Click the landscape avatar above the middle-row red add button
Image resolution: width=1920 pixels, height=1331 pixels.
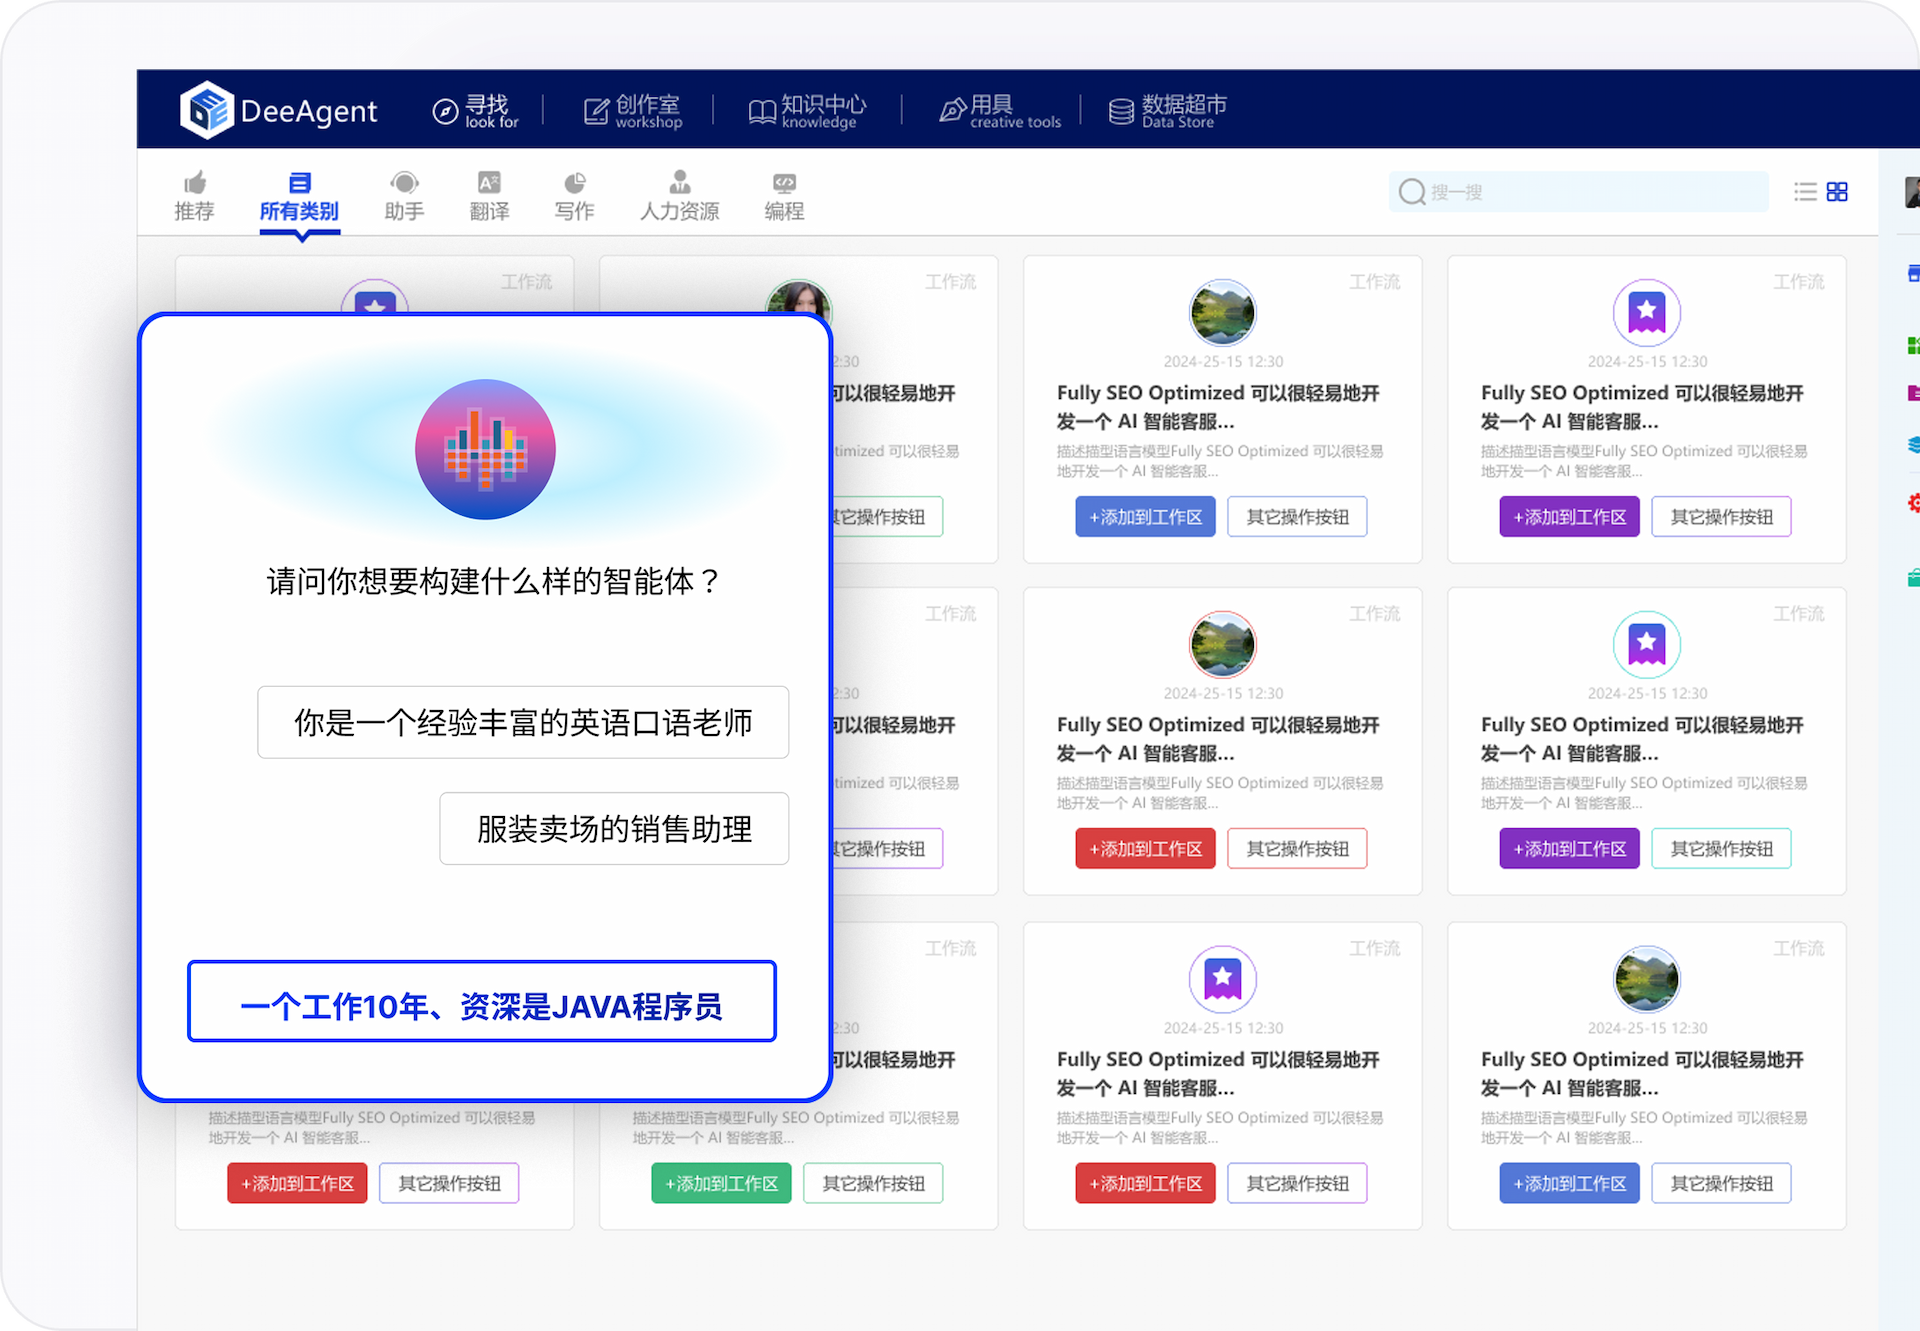click(1222, 644)
